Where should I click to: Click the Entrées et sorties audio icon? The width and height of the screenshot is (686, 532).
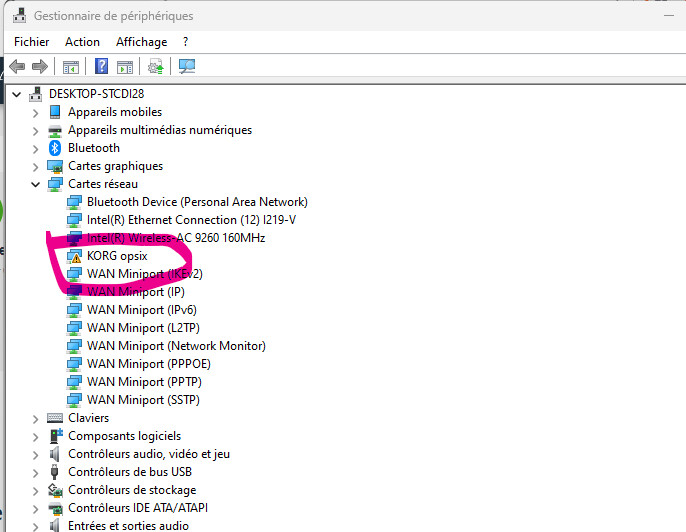[x=55, y=525]
